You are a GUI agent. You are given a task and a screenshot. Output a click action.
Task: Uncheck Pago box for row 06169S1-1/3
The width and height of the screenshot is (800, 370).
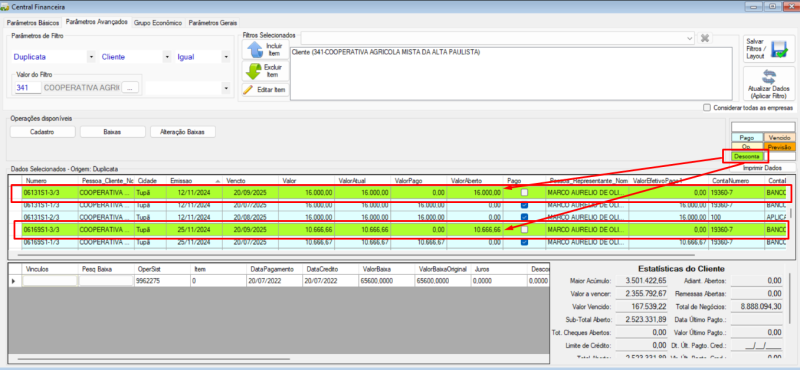524,242
